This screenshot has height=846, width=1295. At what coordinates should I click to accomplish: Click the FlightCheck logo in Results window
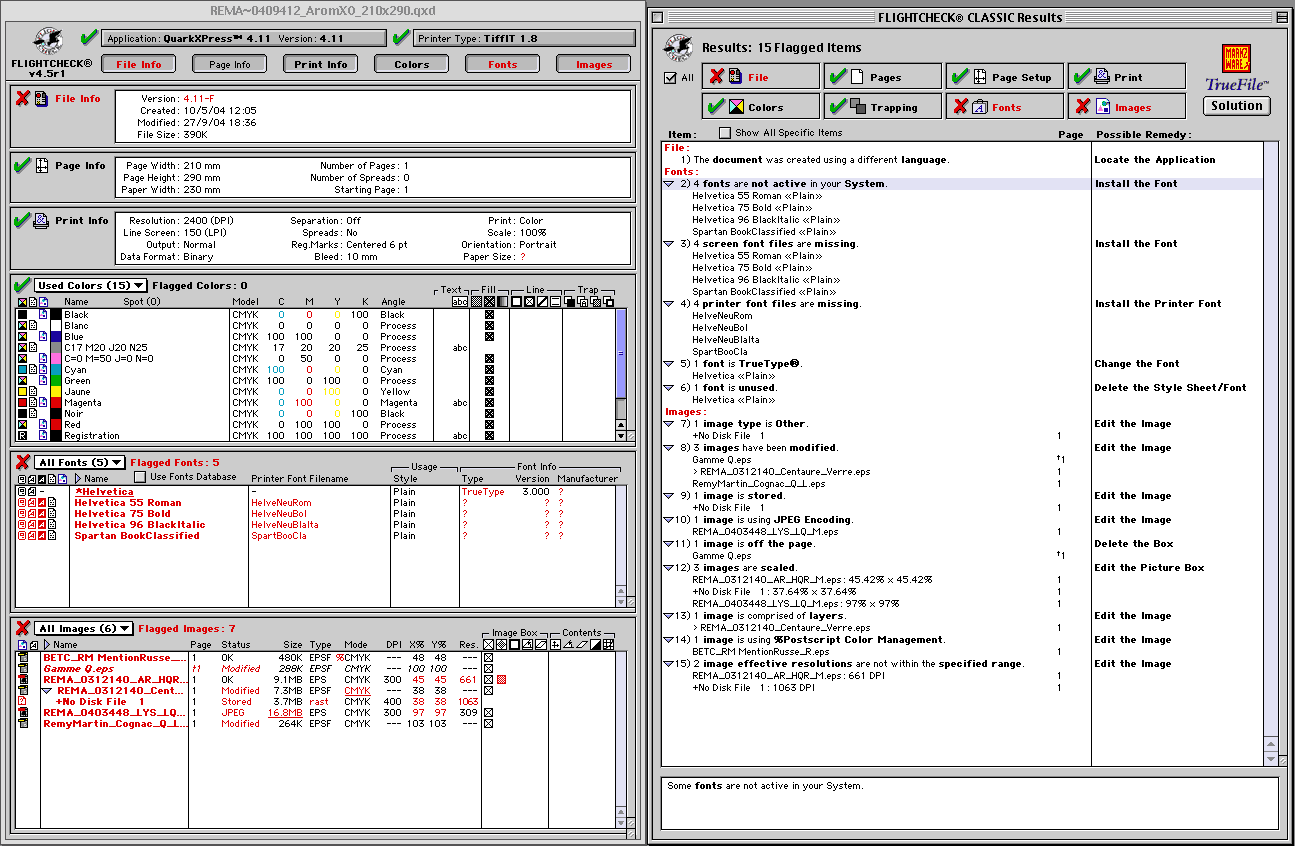click(680, 47)
